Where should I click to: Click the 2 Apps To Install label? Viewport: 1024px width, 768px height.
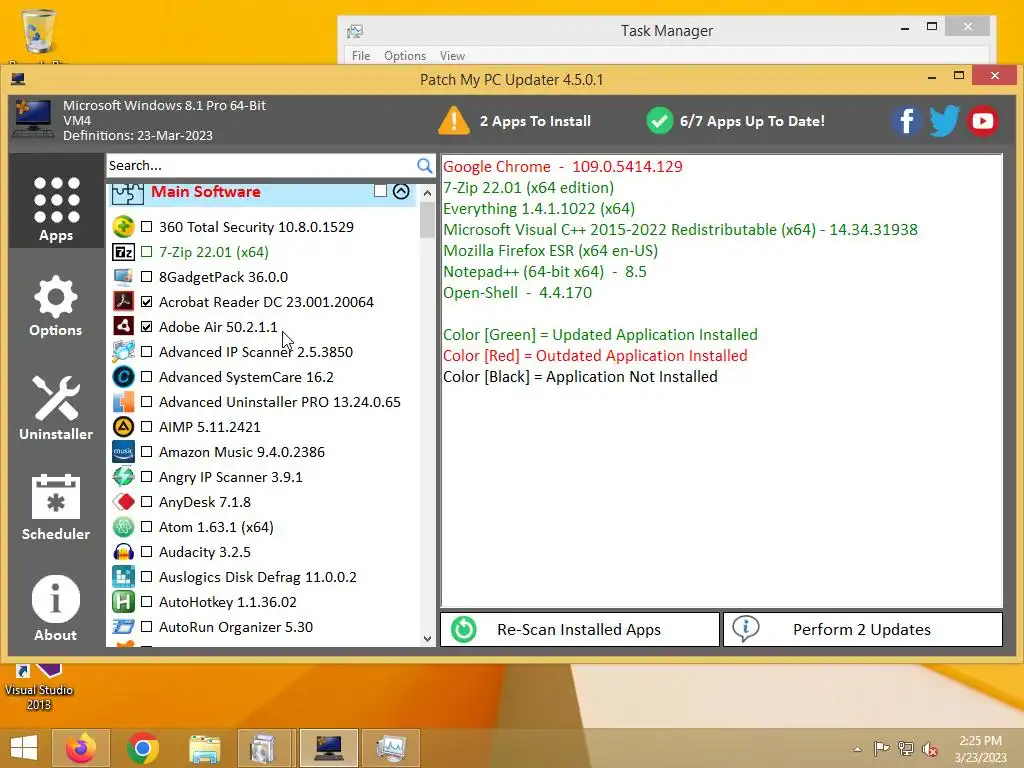pos(536,121)
